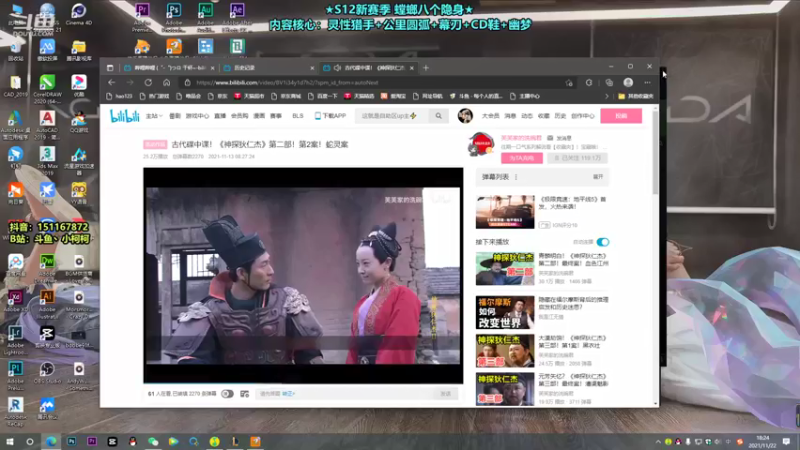Toggle autoplay next switch

tap(603, 242)
